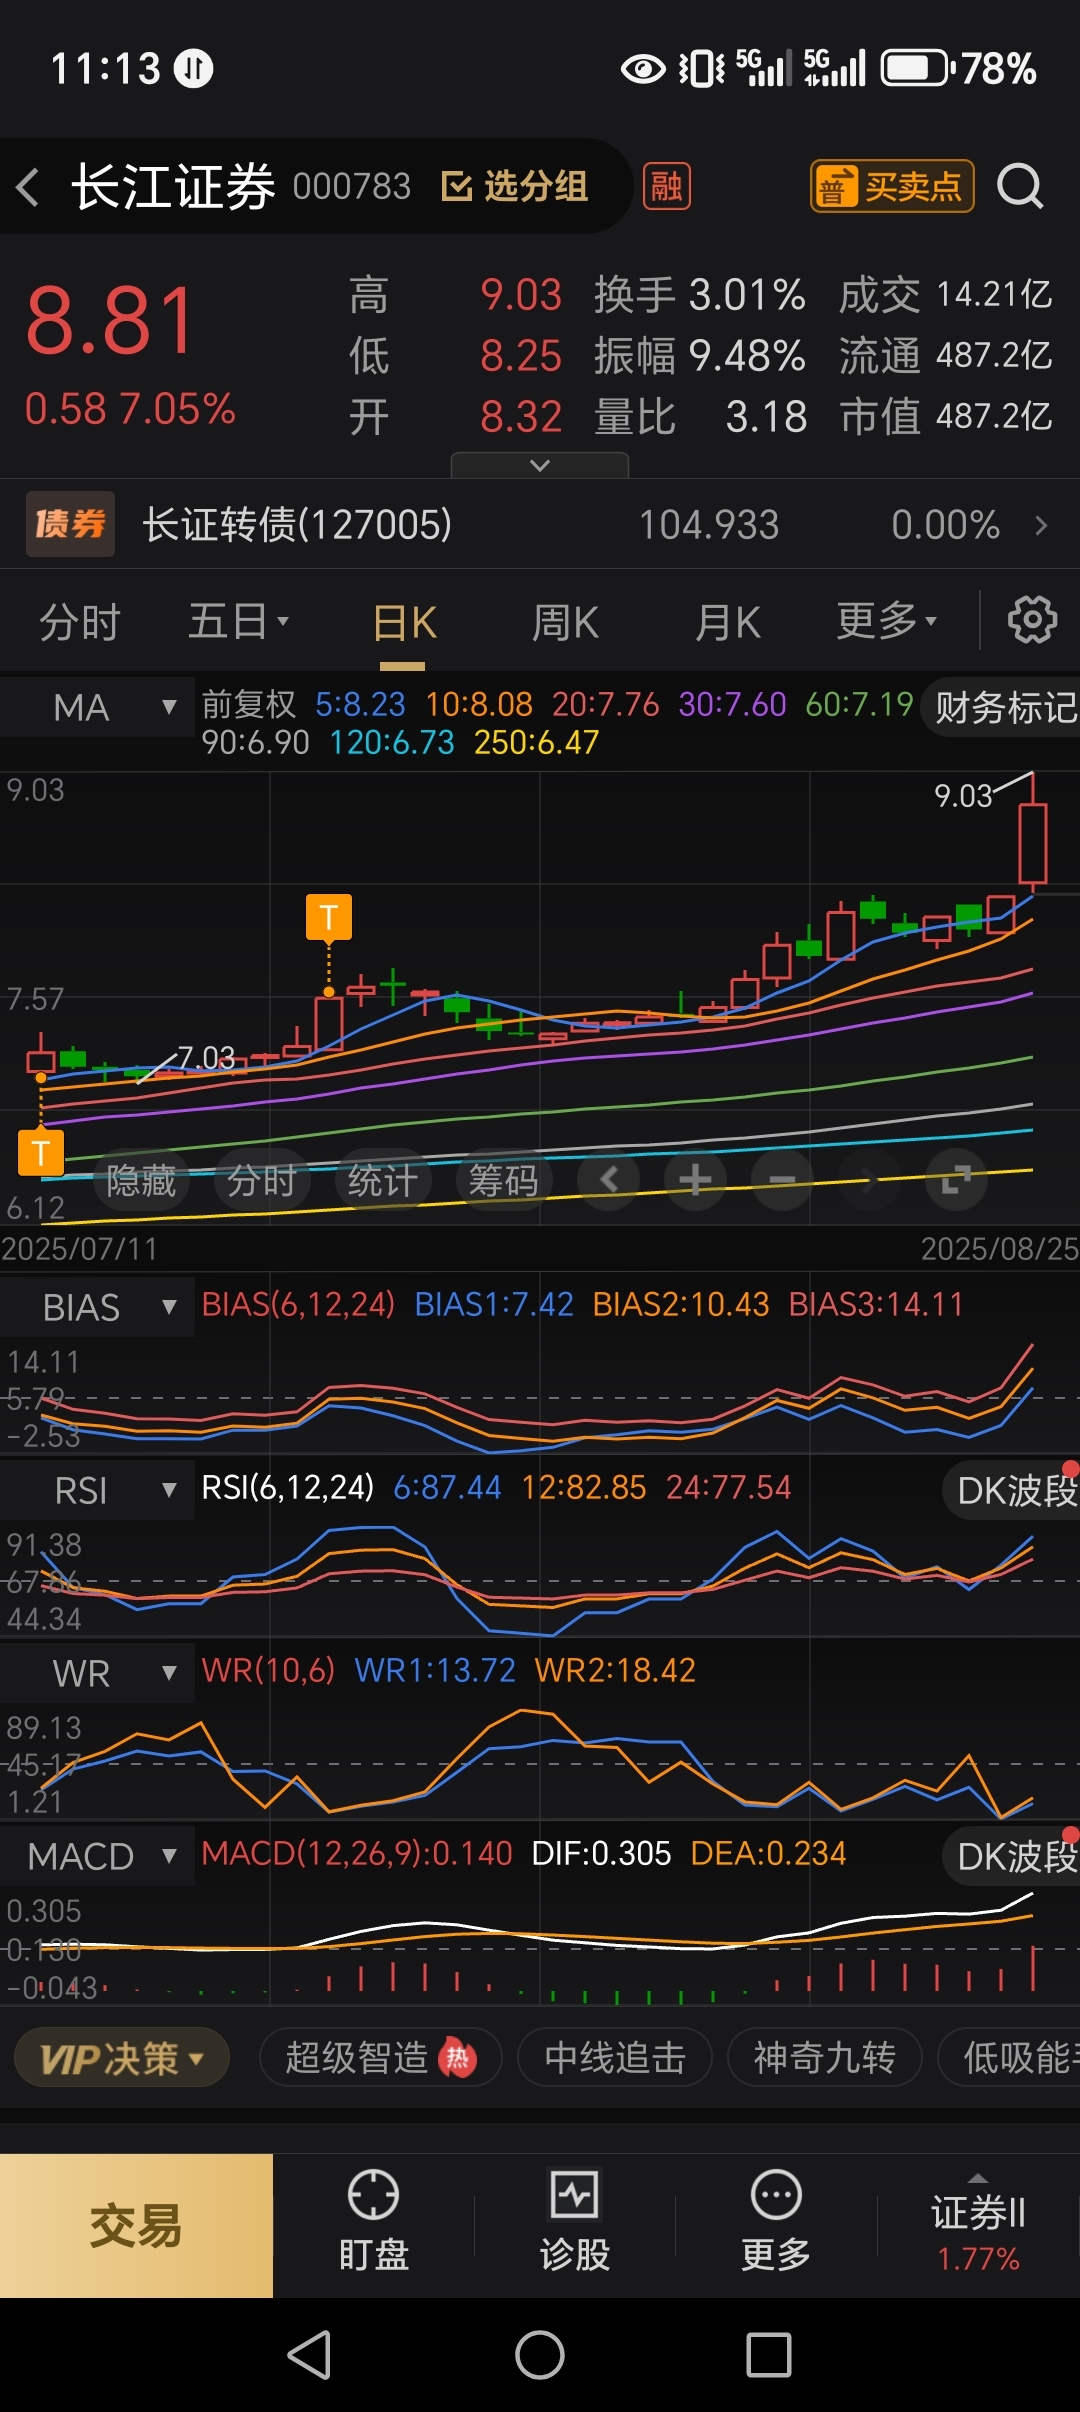Open the 长证转债(127005) bond row
This screenshot has width=1080, height=2412.
[x=540, y=525]
